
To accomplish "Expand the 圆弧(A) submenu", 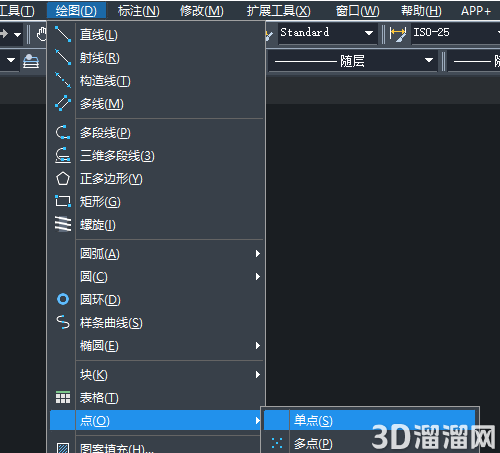I will point(157,254).
